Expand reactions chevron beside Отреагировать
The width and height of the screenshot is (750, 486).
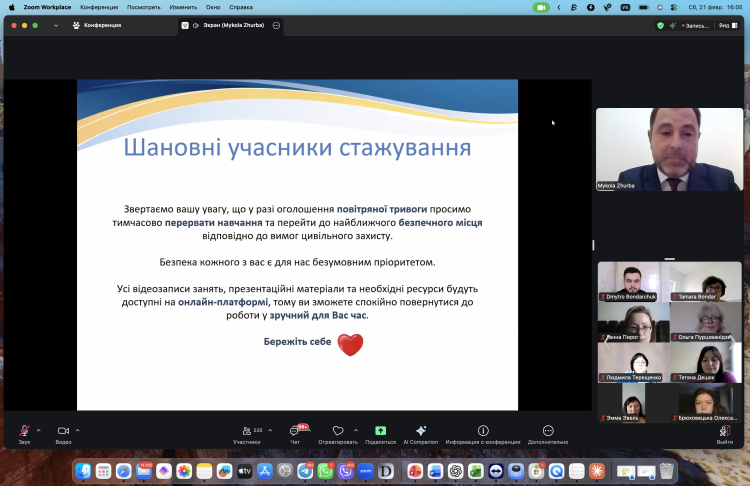(356, 430)
